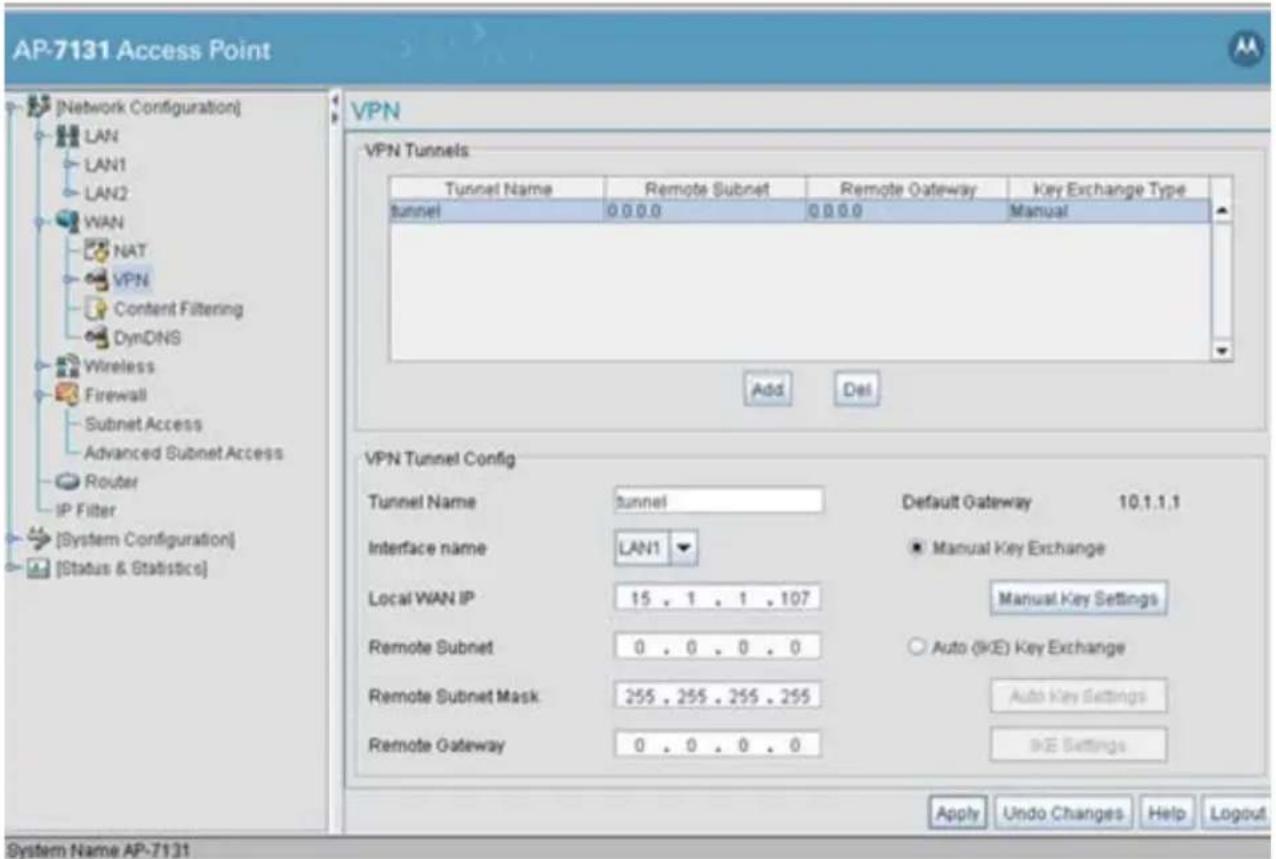
Task: Click the Router icon in tree
Action: 70,482
